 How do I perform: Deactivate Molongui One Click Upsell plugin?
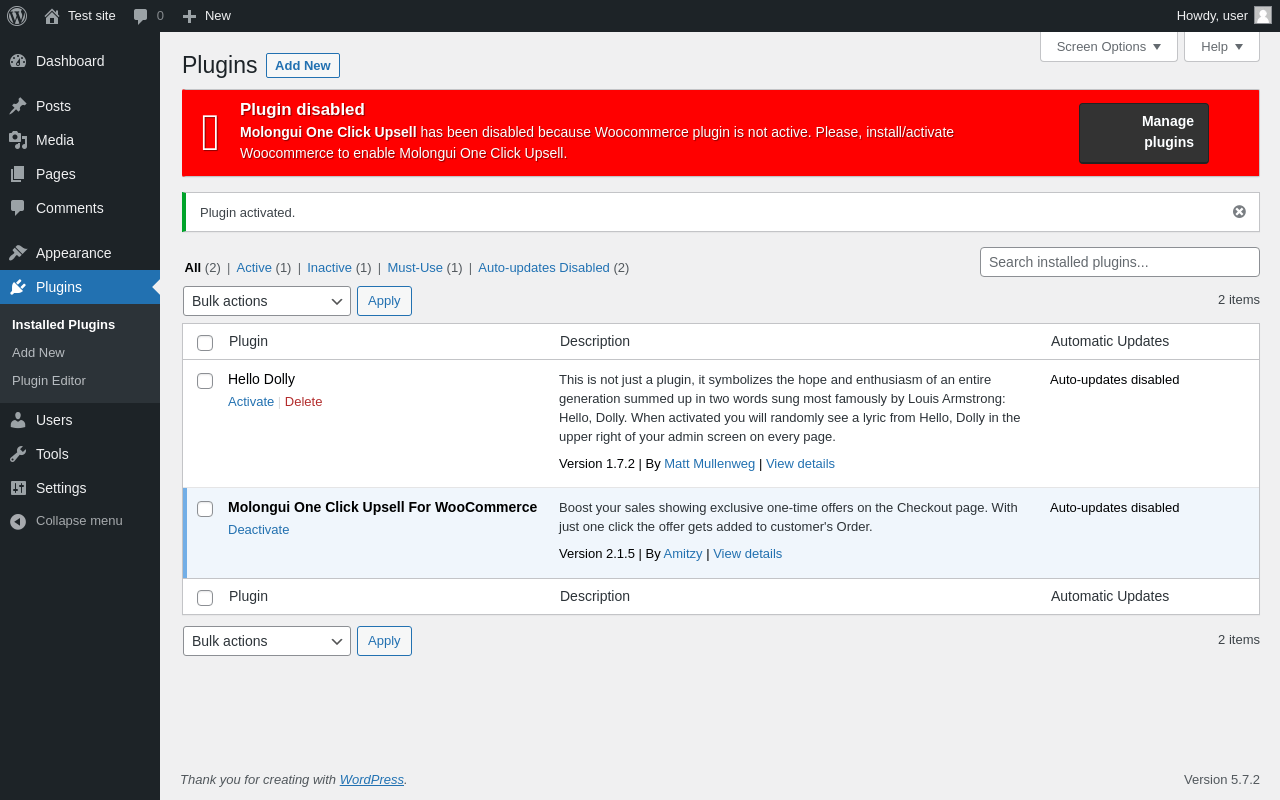tap(259, 530)
